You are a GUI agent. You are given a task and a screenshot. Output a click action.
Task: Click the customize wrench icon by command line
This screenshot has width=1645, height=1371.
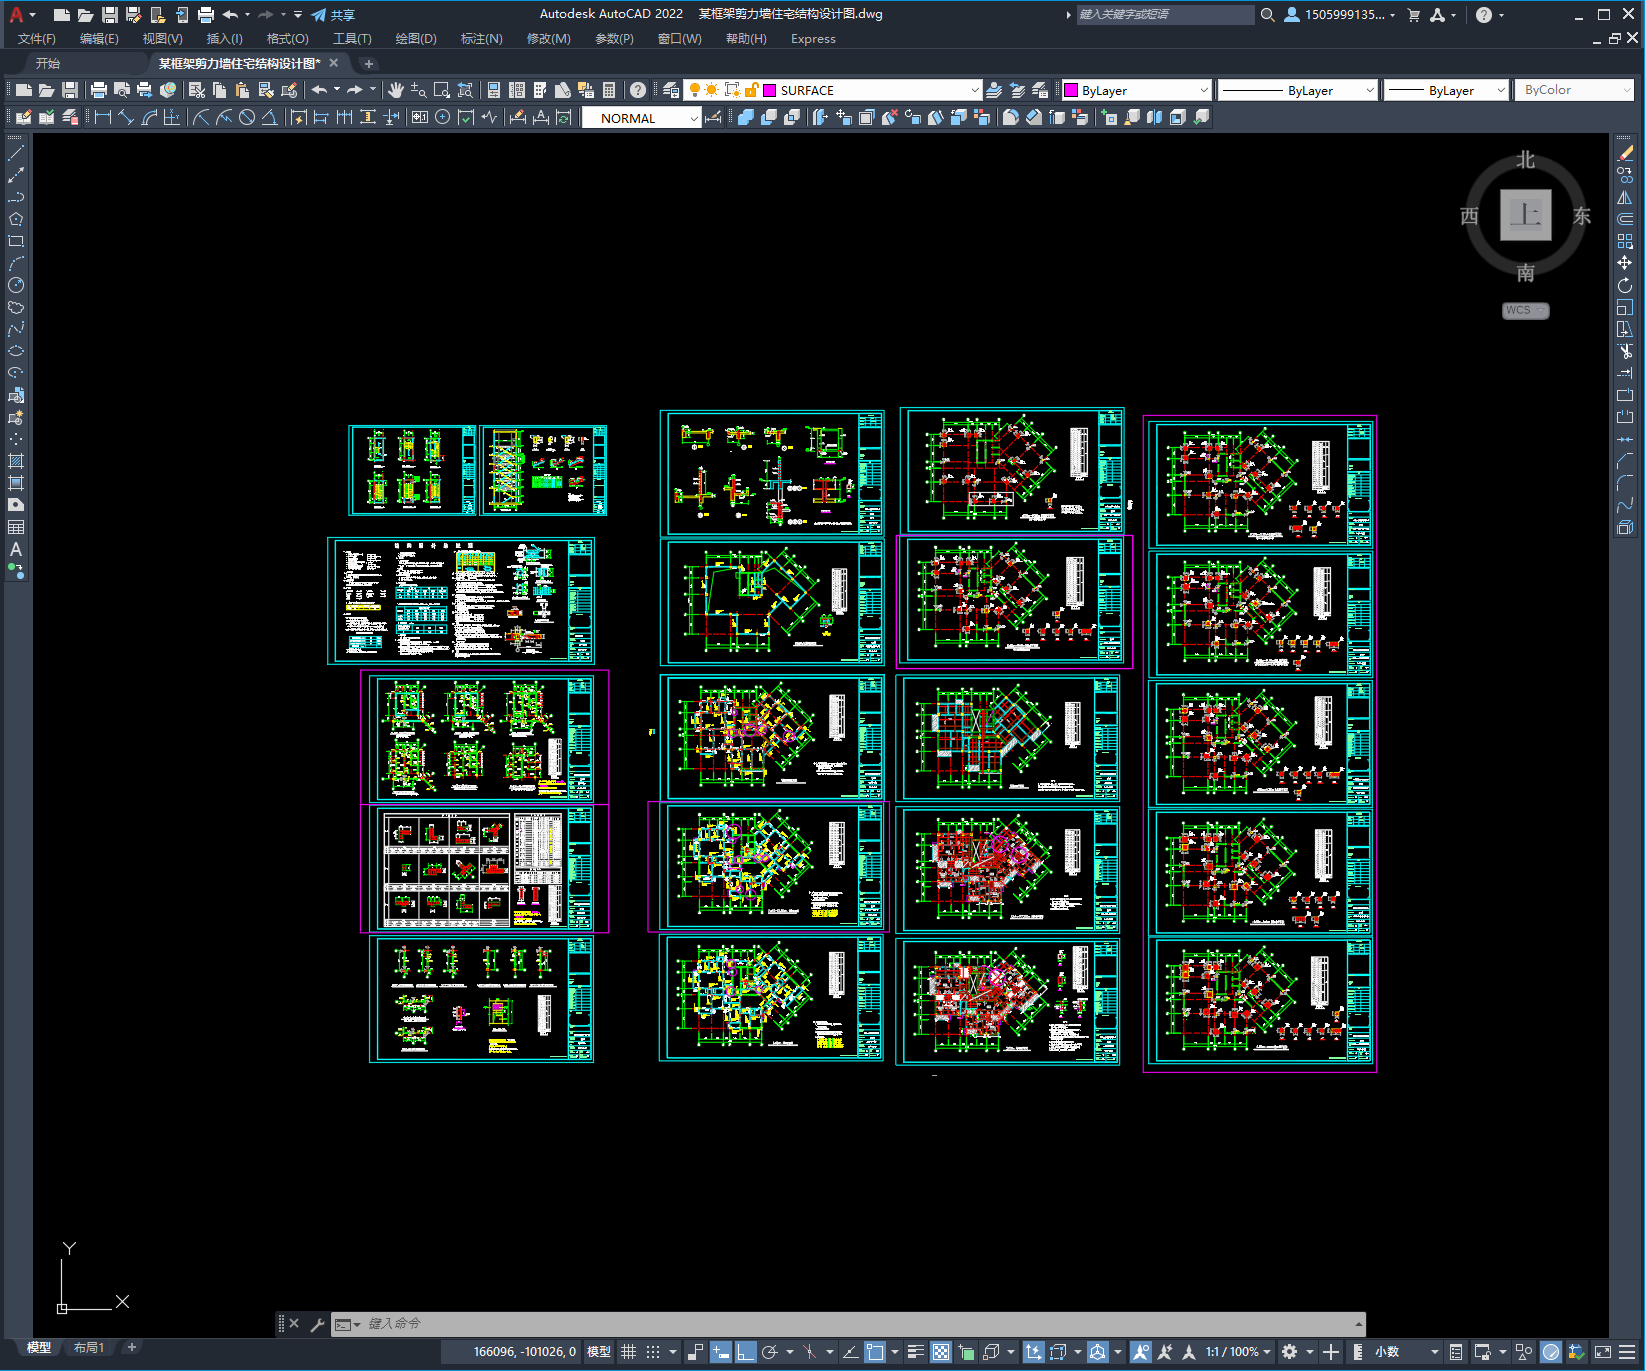(317, 1324)
